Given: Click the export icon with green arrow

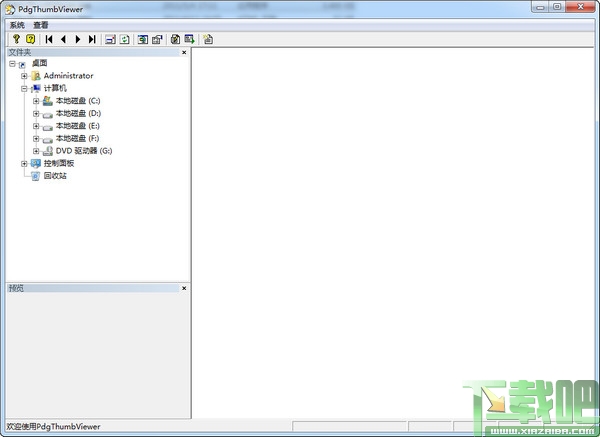Looking at the screenshot, I should click(x=190, y=39).
